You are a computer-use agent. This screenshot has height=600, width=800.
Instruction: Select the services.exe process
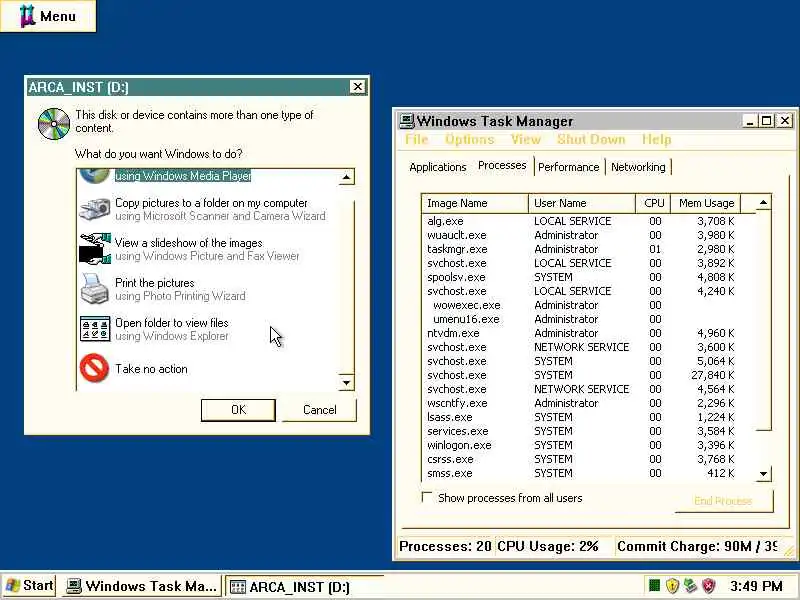click(x=581, y=431)
